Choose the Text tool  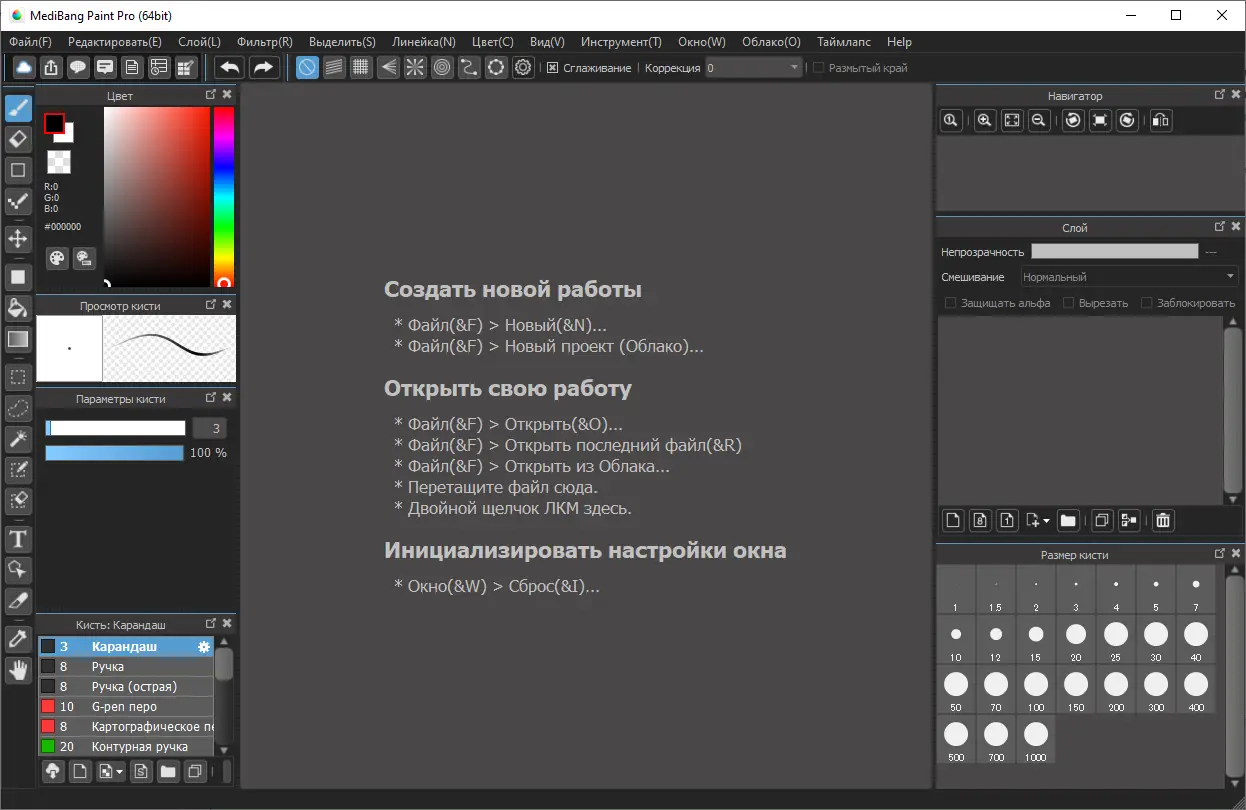18,540
